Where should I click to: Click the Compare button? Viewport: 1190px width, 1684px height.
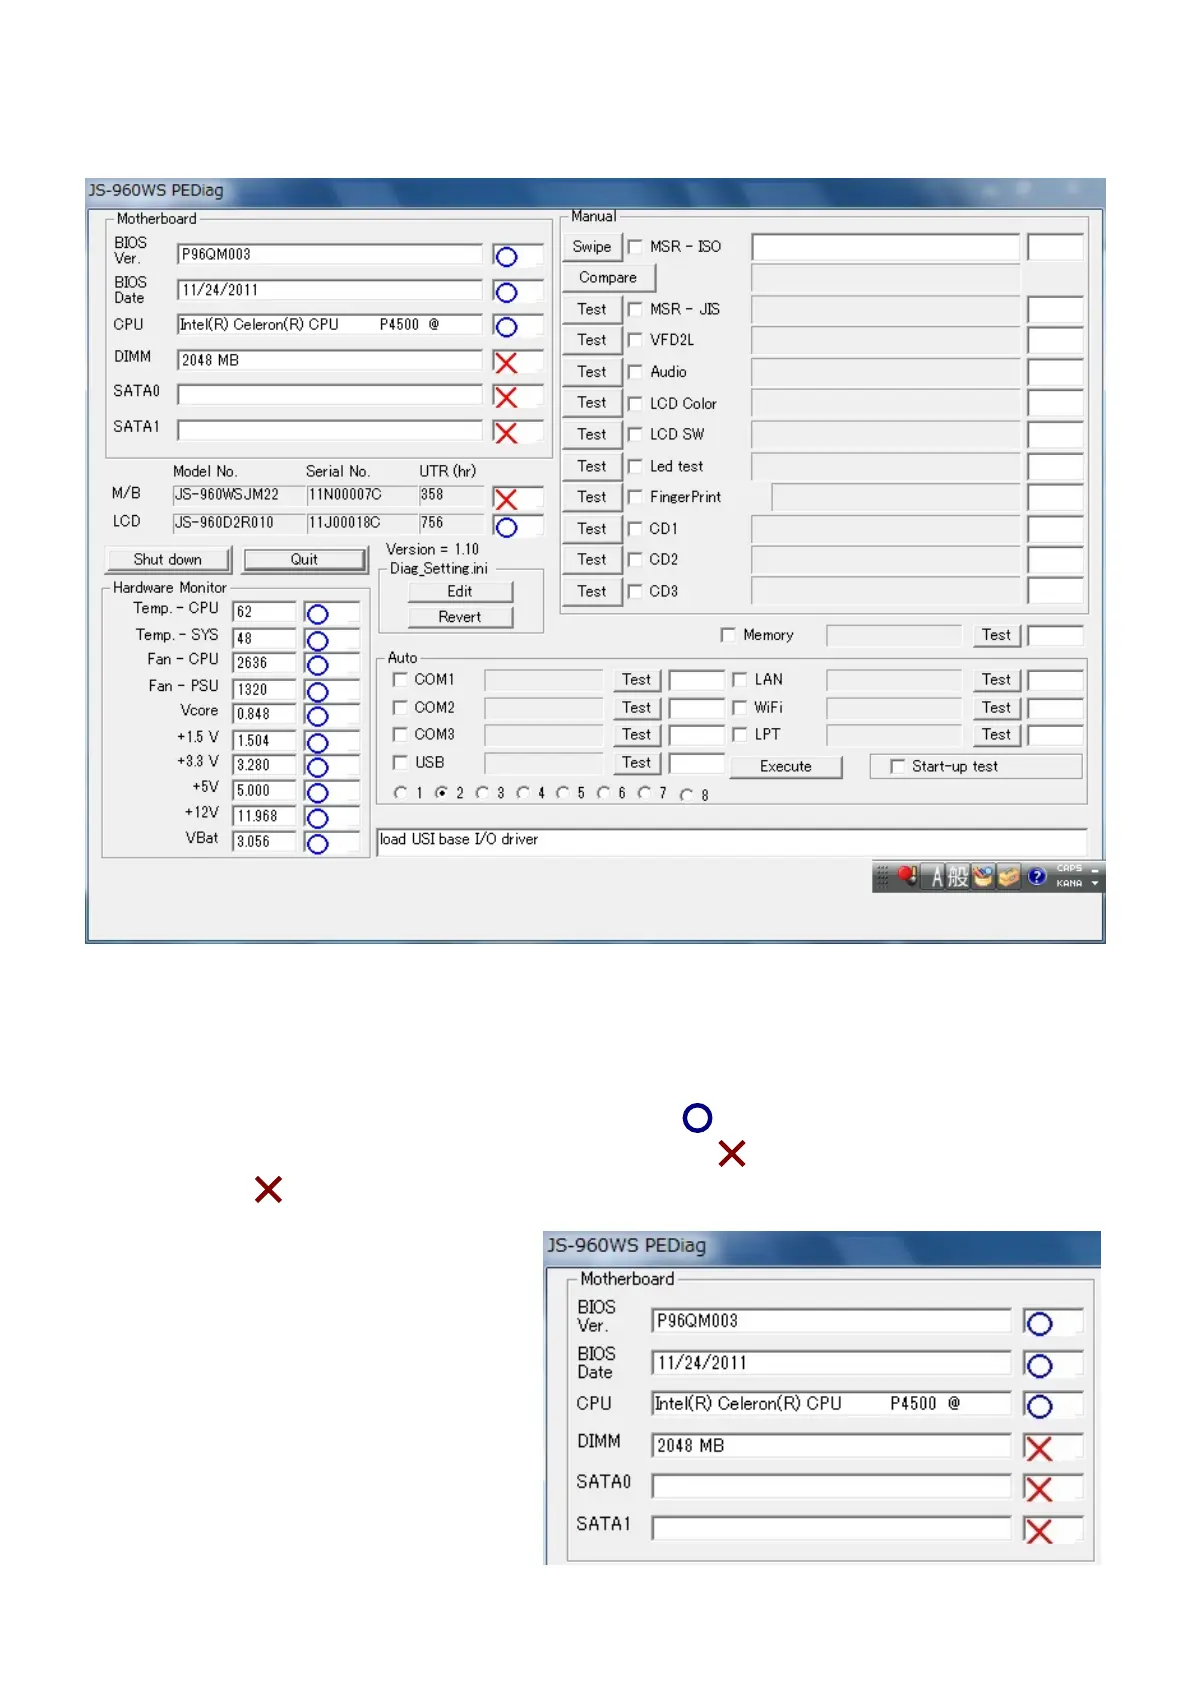click(608, 278)
